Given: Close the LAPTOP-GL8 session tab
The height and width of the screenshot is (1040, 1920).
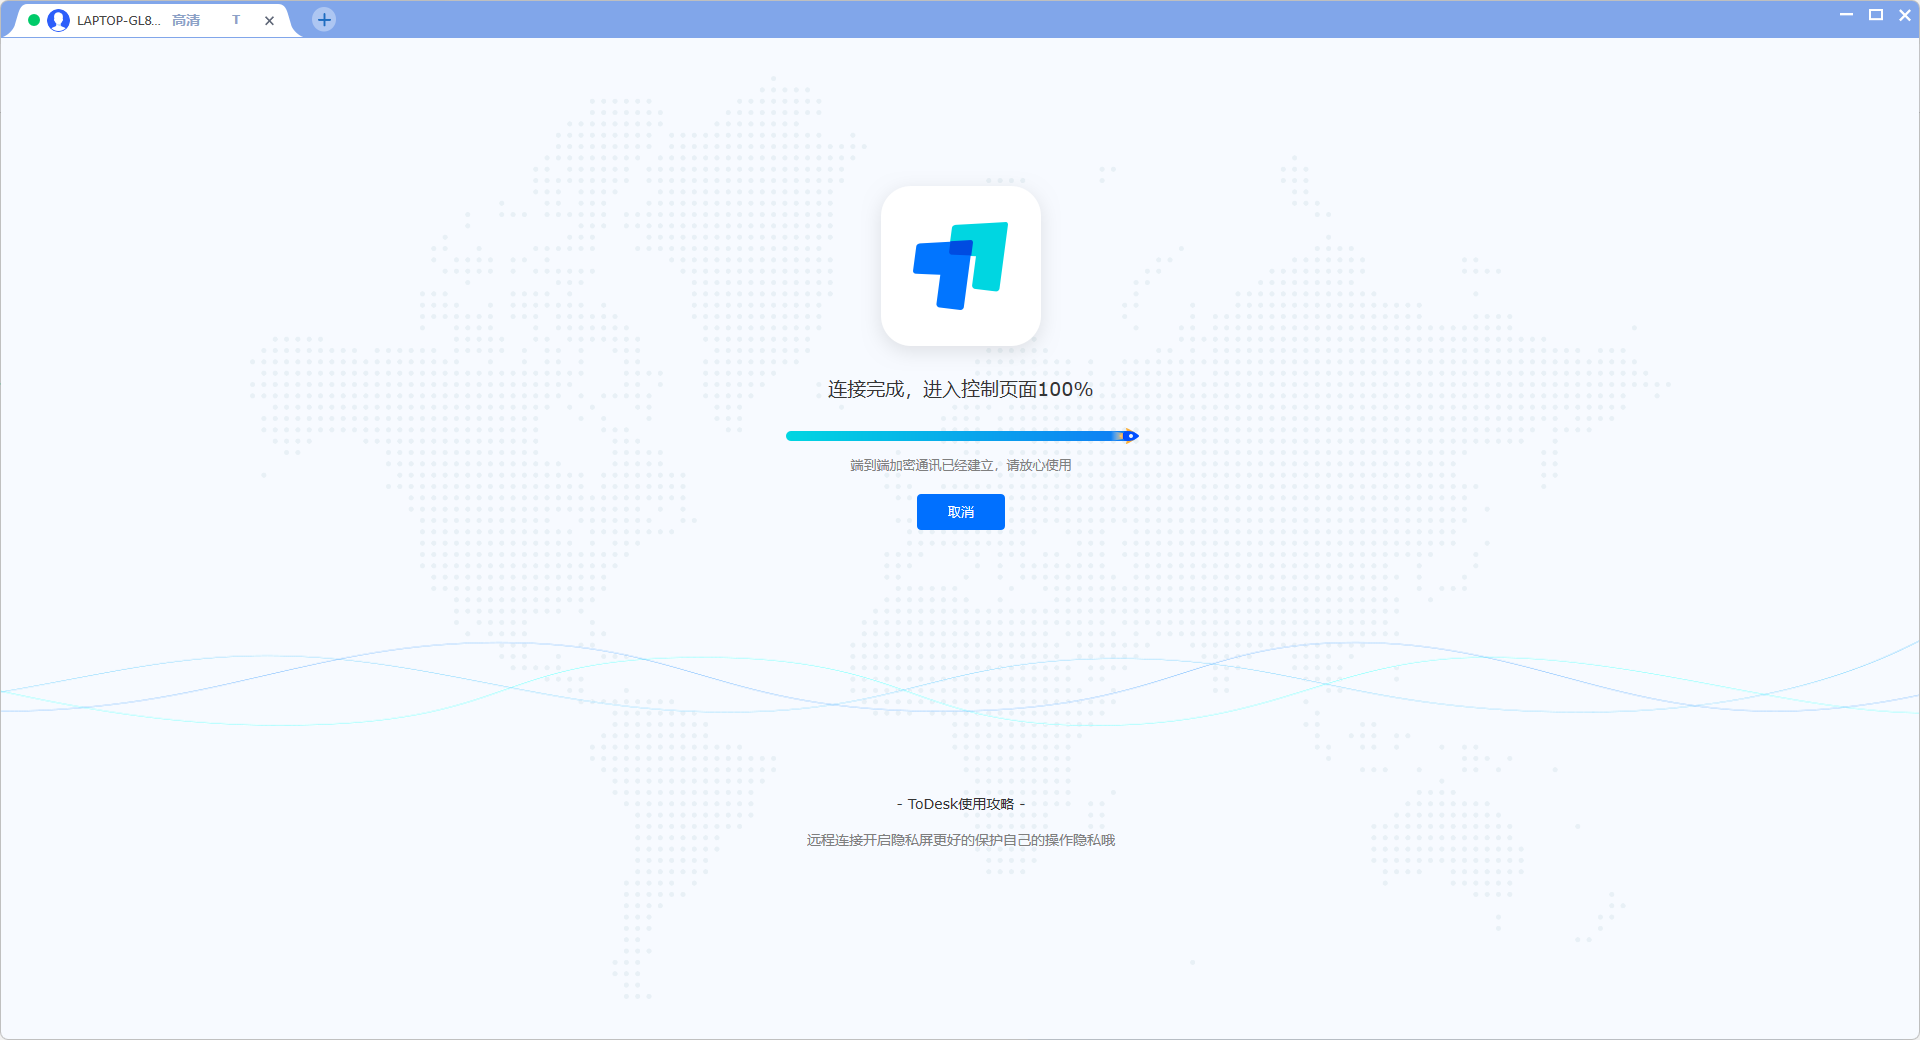Looking at the screenshot, I should (269, 20).
